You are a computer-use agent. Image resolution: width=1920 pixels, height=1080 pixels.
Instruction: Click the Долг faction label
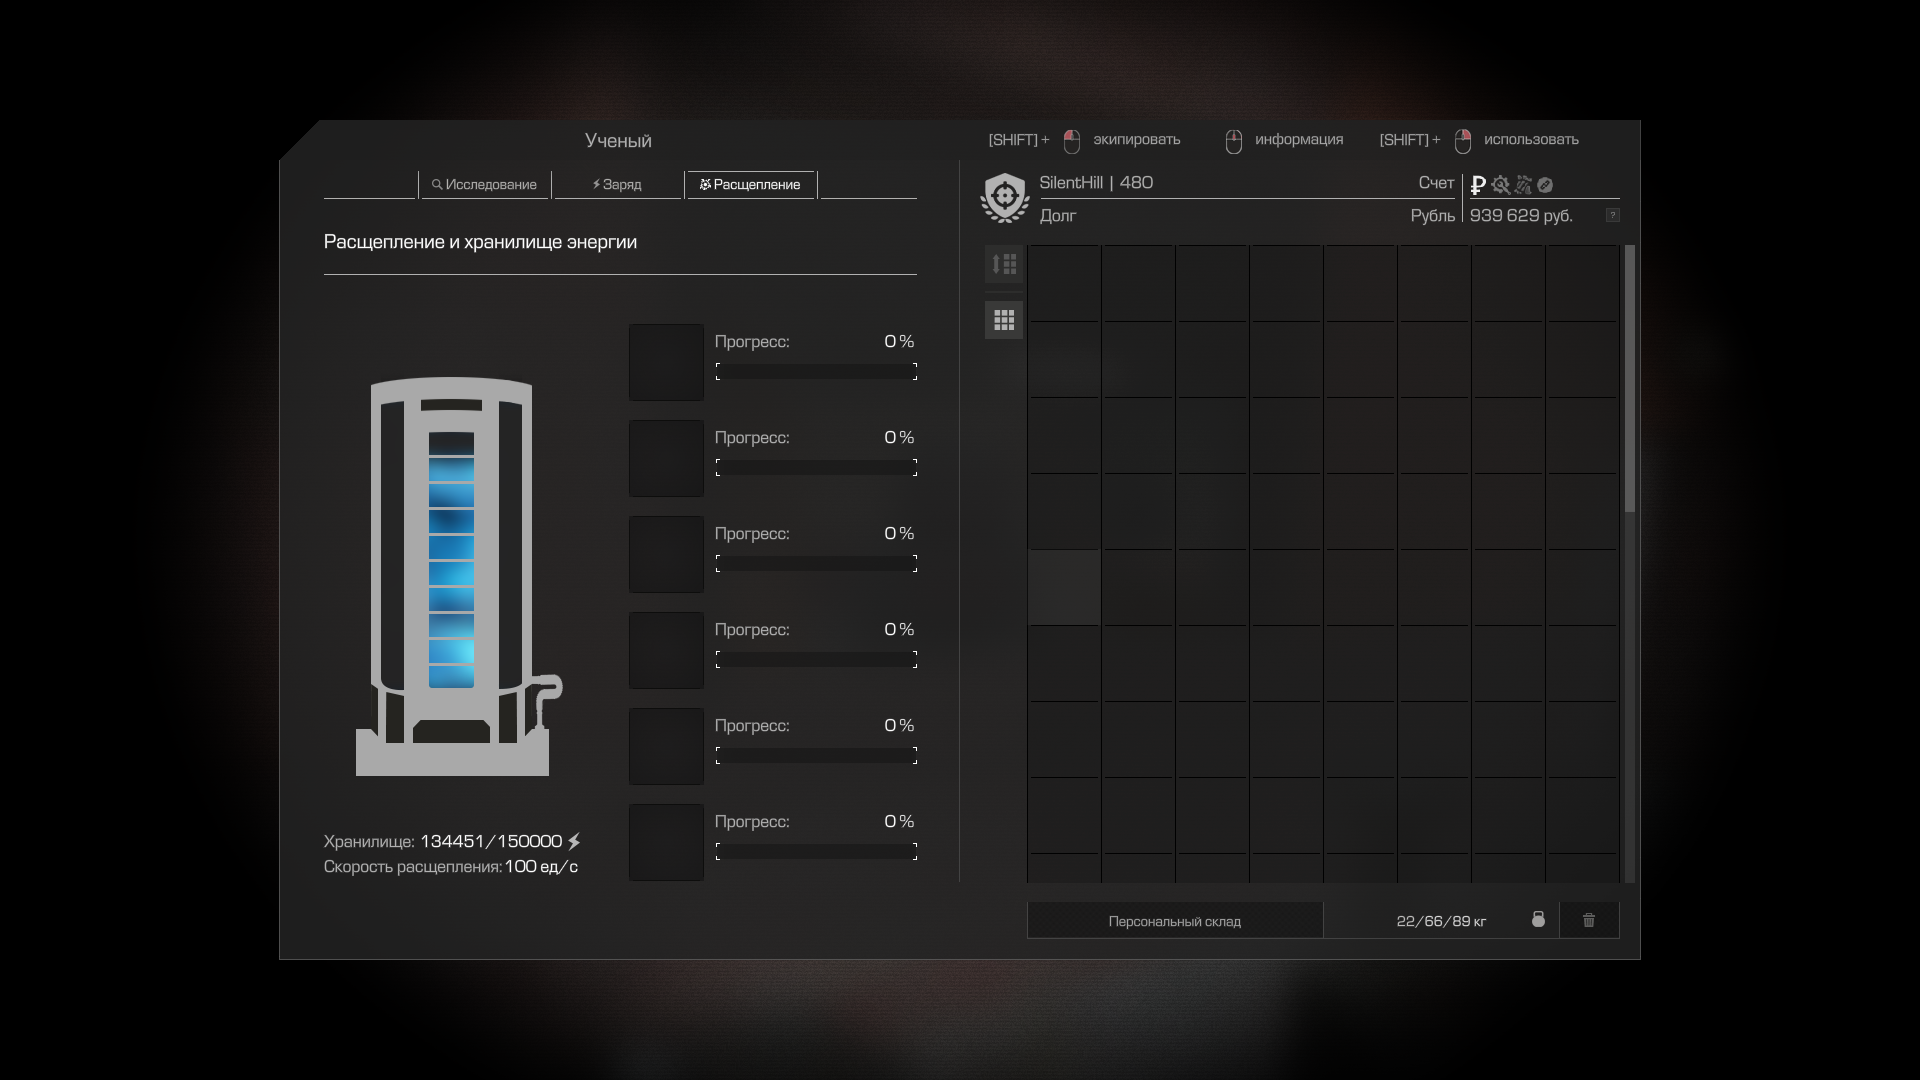(1058, 215)
